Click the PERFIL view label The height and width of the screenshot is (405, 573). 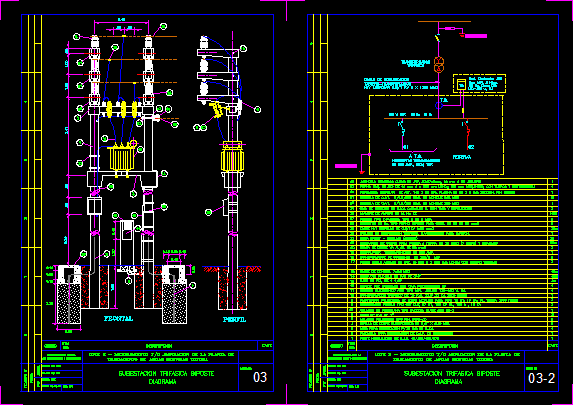[234, 319]
